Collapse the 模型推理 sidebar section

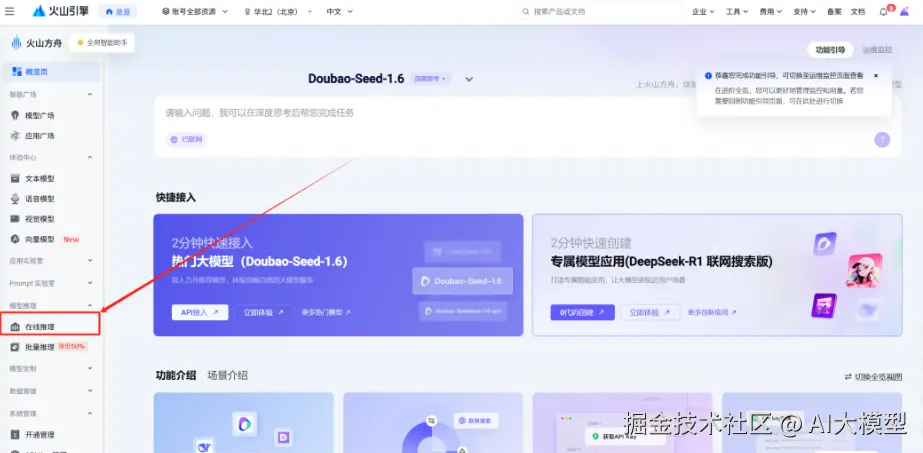90,305
